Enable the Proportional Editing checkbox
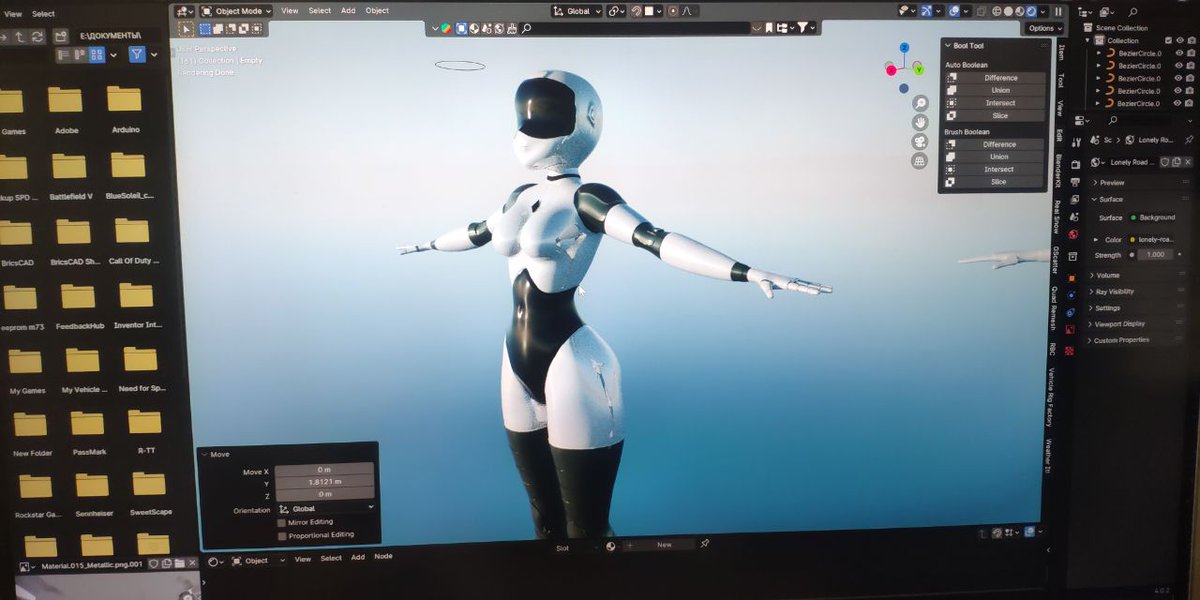1200x600 pixels. [x=281, y=535]
